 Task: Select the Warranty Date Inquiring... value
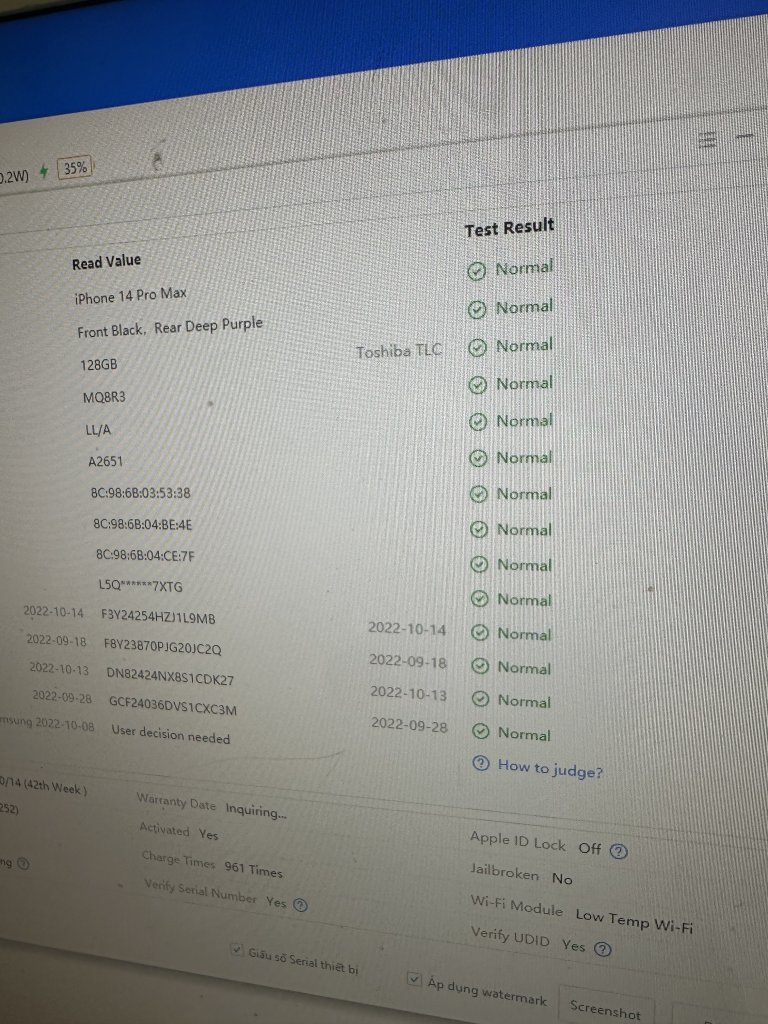[256, 811]
